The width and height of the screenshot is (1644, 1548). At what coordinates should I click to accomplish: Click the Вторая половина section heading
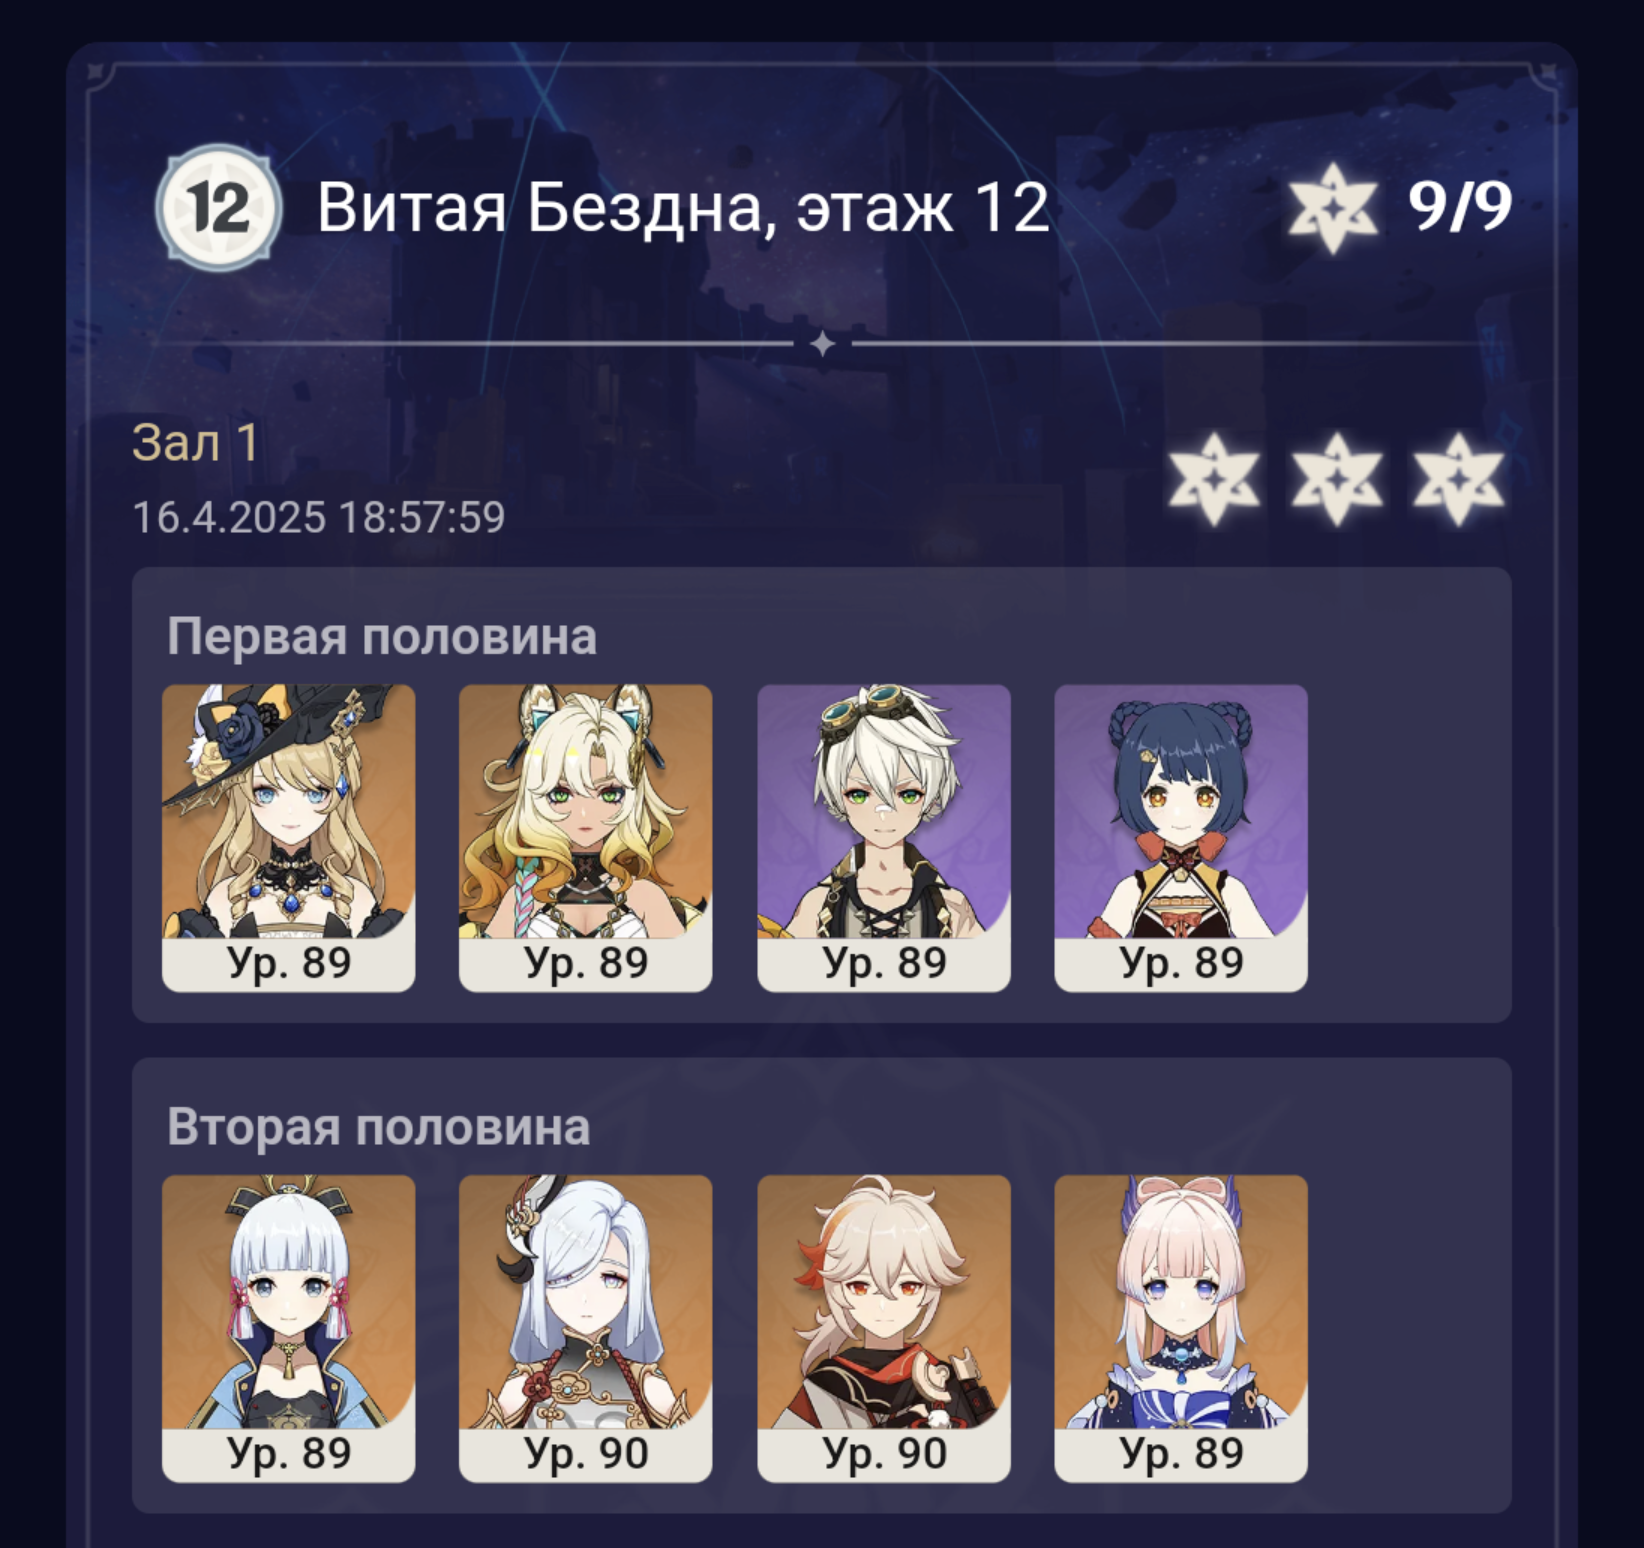coord(379,1127)
